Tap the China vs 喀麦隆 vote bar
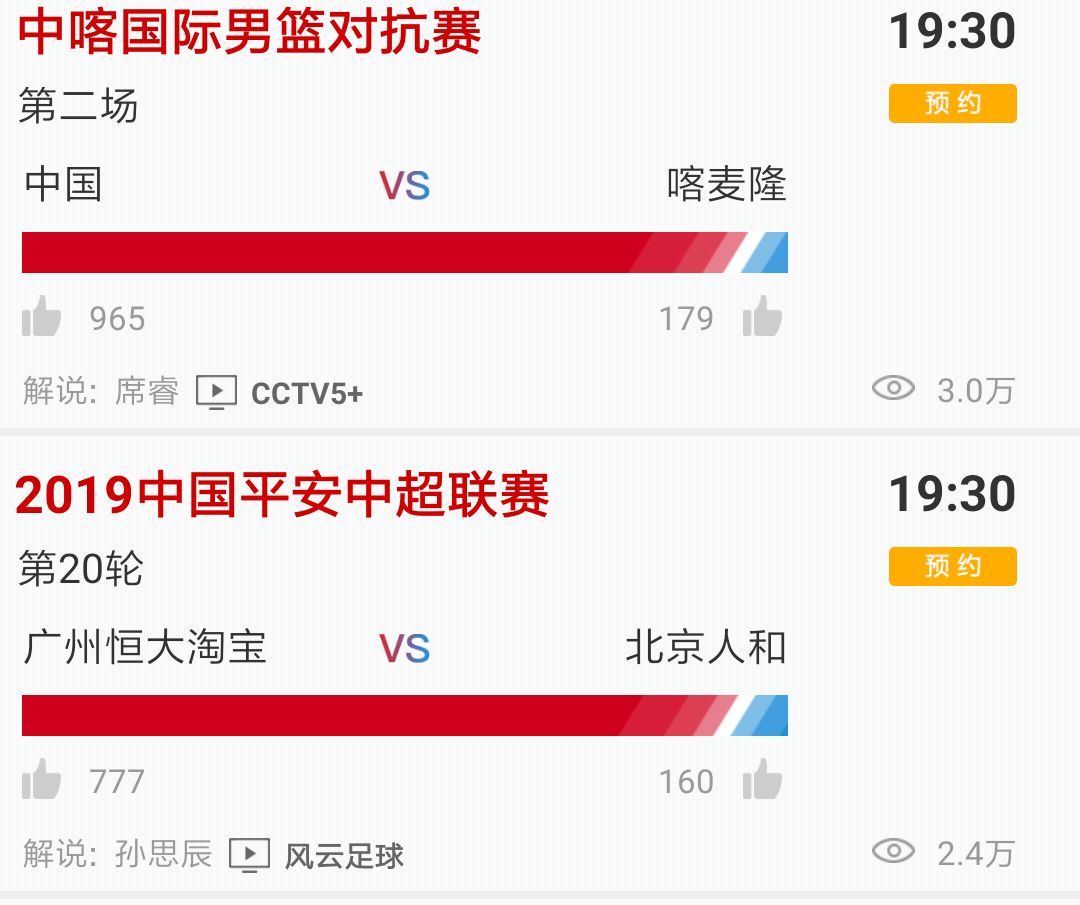This screenshot has width=1080, height=905. point(404,252)
